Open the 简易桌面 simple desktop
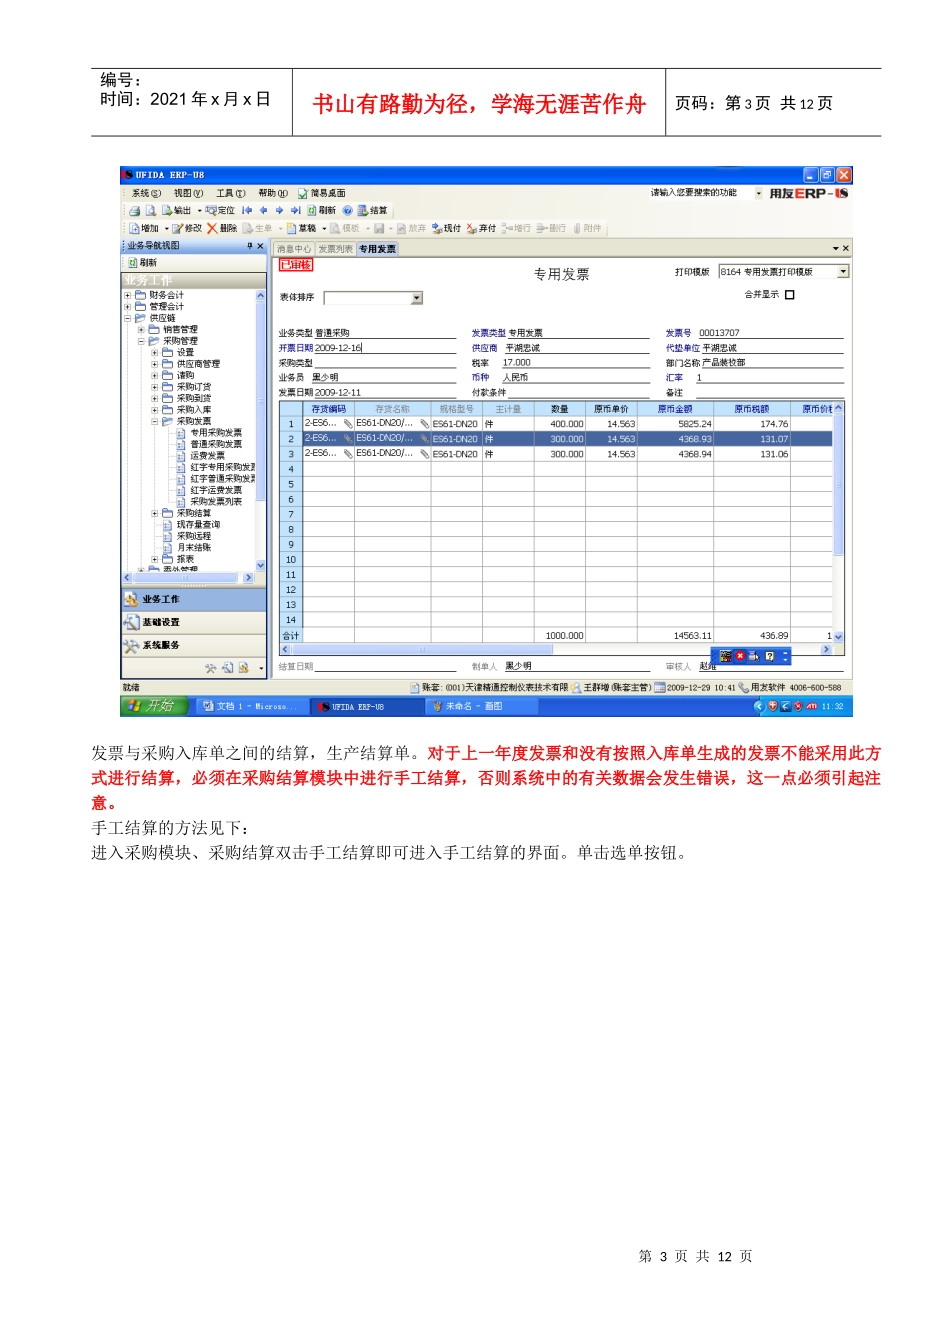The image size is (950, 1344). tap(321, 194)
